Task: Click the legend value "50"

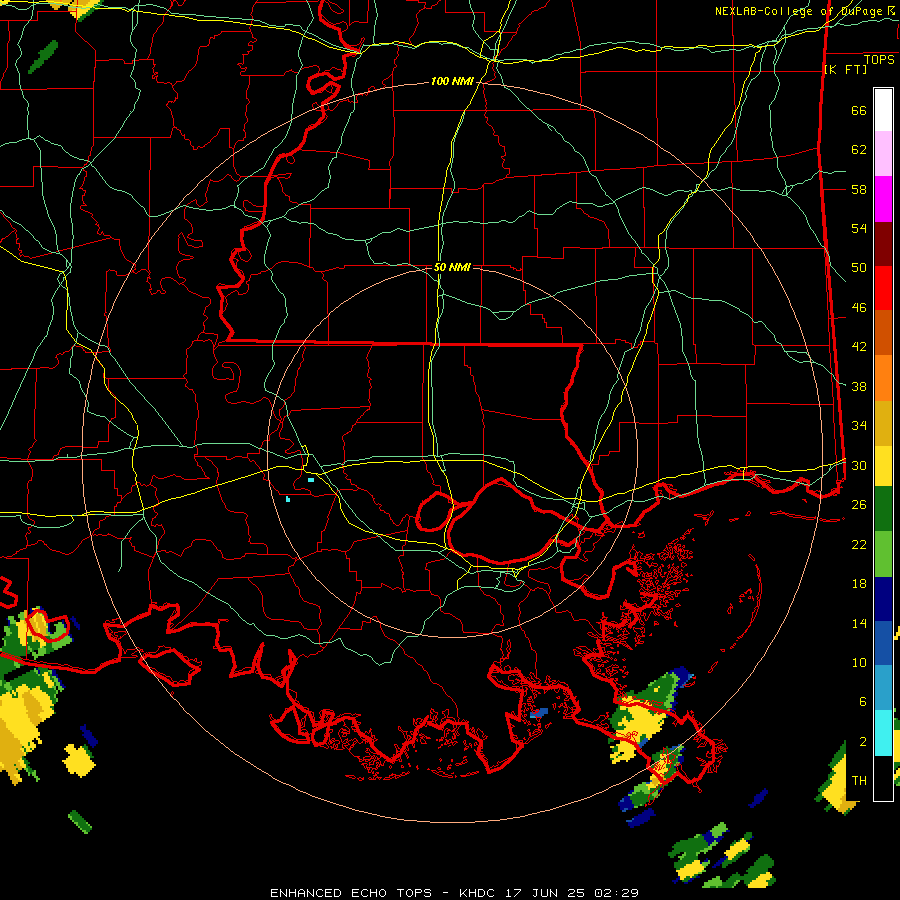Action: tap(859, 268)
